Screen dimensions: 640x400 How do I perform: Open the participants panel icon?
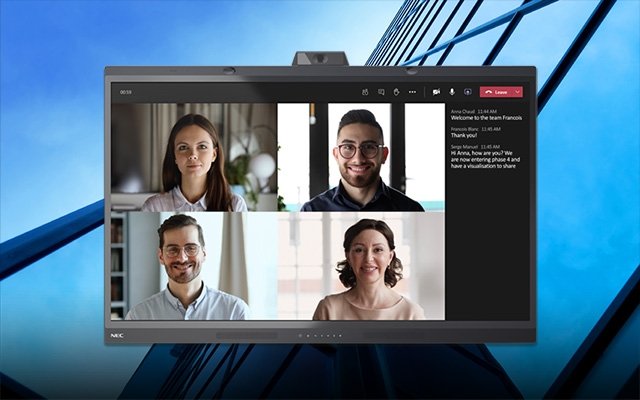click(366, 92)
